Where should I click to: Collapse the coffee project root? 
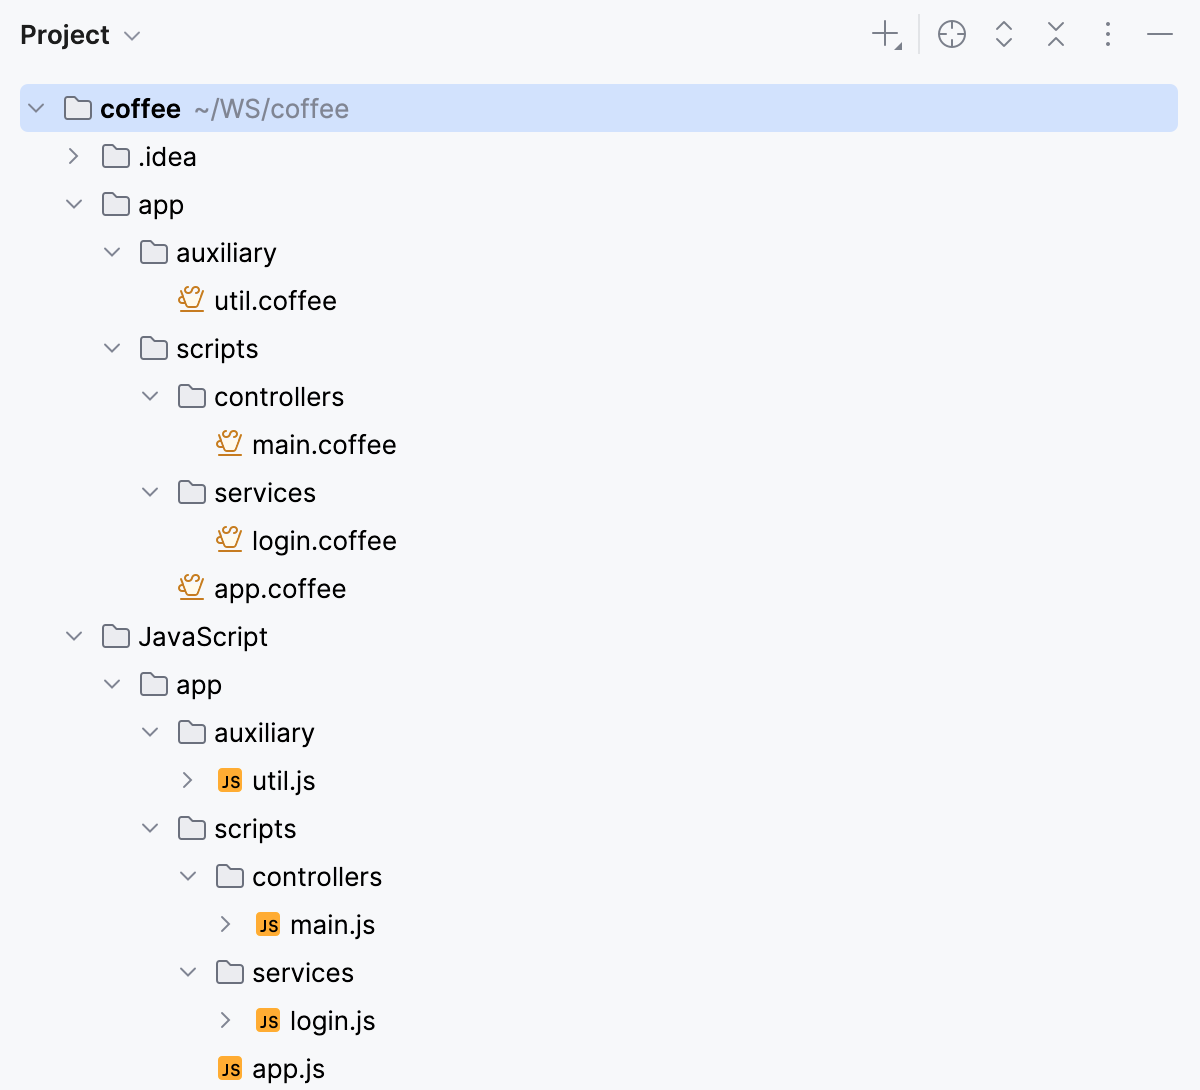point(37,108)
